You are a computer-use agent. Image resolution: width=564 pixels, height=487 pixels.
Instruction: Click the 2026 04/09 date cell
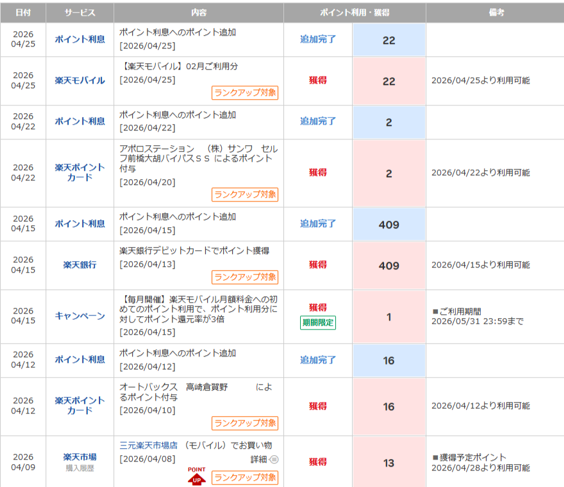click(x=23, y=462)
